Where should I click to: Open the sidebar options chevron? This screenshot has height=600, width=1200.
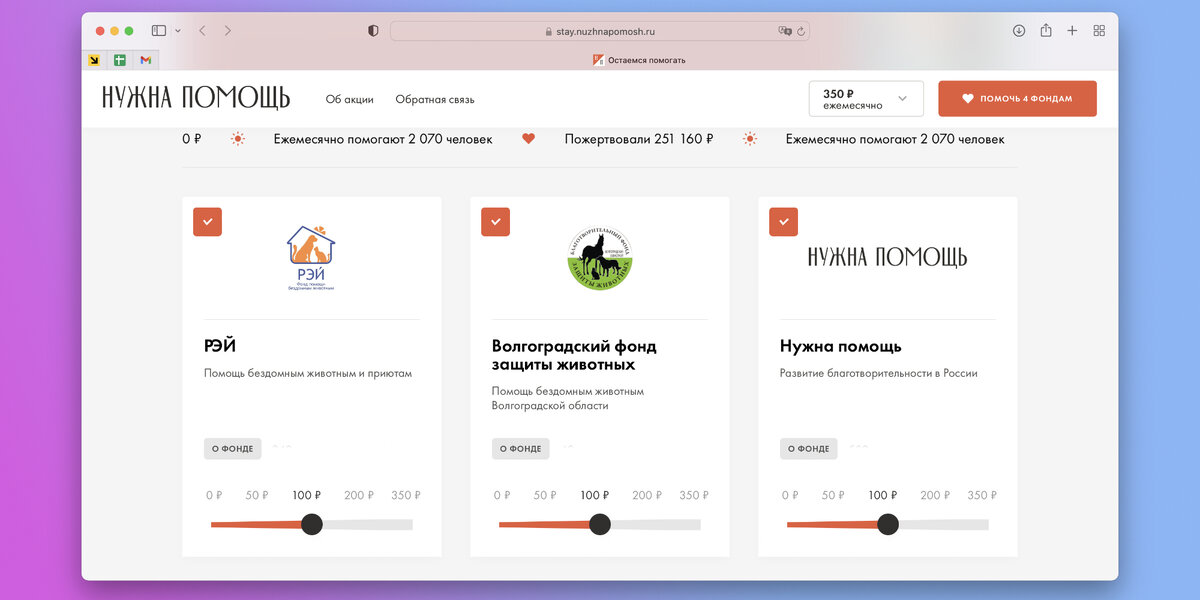pyautogui.click(x=178, y=31)
